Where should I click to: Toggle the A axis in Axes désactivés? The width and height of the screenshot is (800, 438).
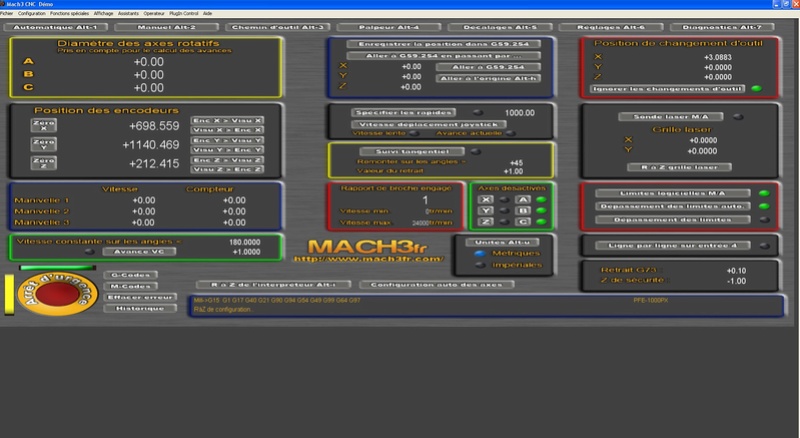523,200
